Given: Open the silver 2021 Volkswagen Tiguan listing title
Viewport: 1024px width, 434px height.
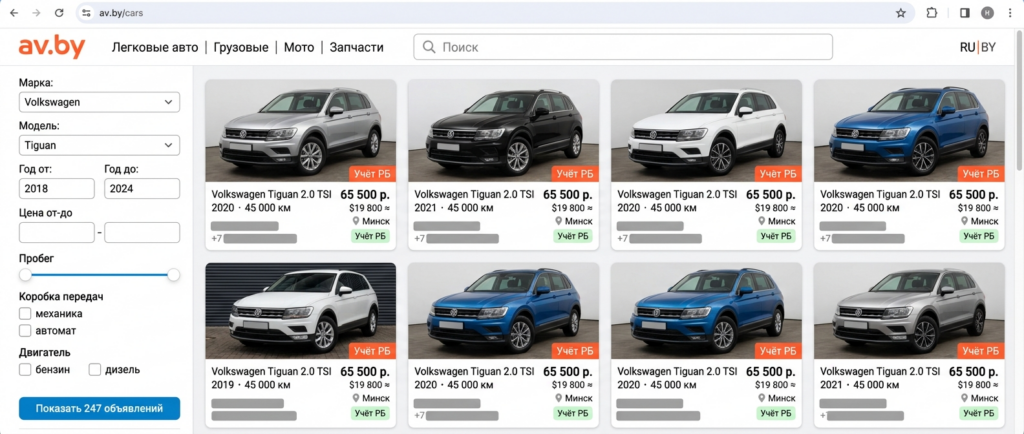Looking at the screenshot, I should click(x=880, y=371).
